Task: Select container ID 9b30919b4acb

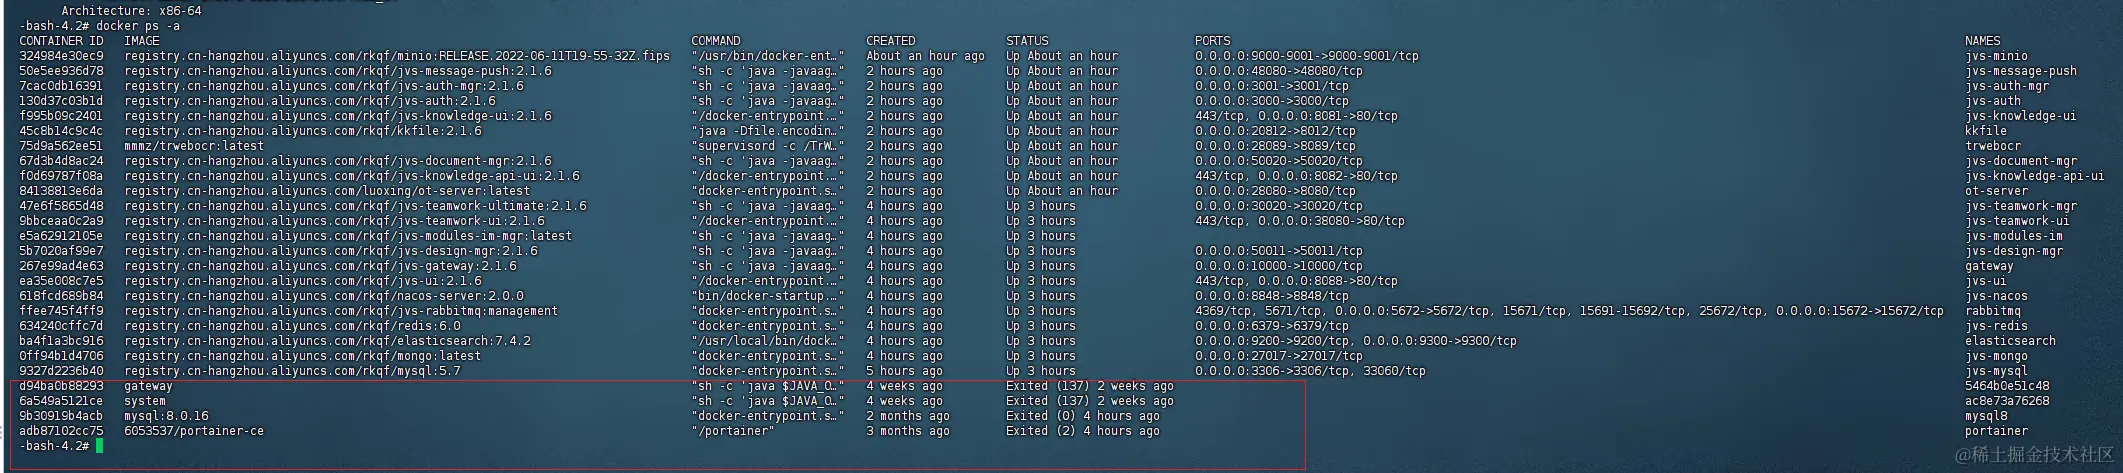Action: [x=61, y=416]
